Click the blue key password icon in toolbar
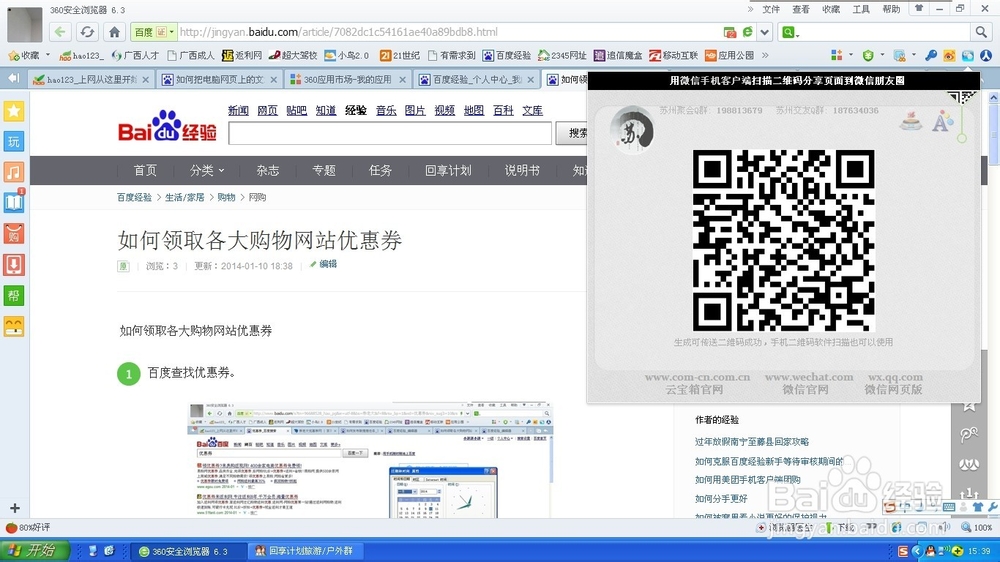This screenshot has height=562, width=1000. (931, 55)
